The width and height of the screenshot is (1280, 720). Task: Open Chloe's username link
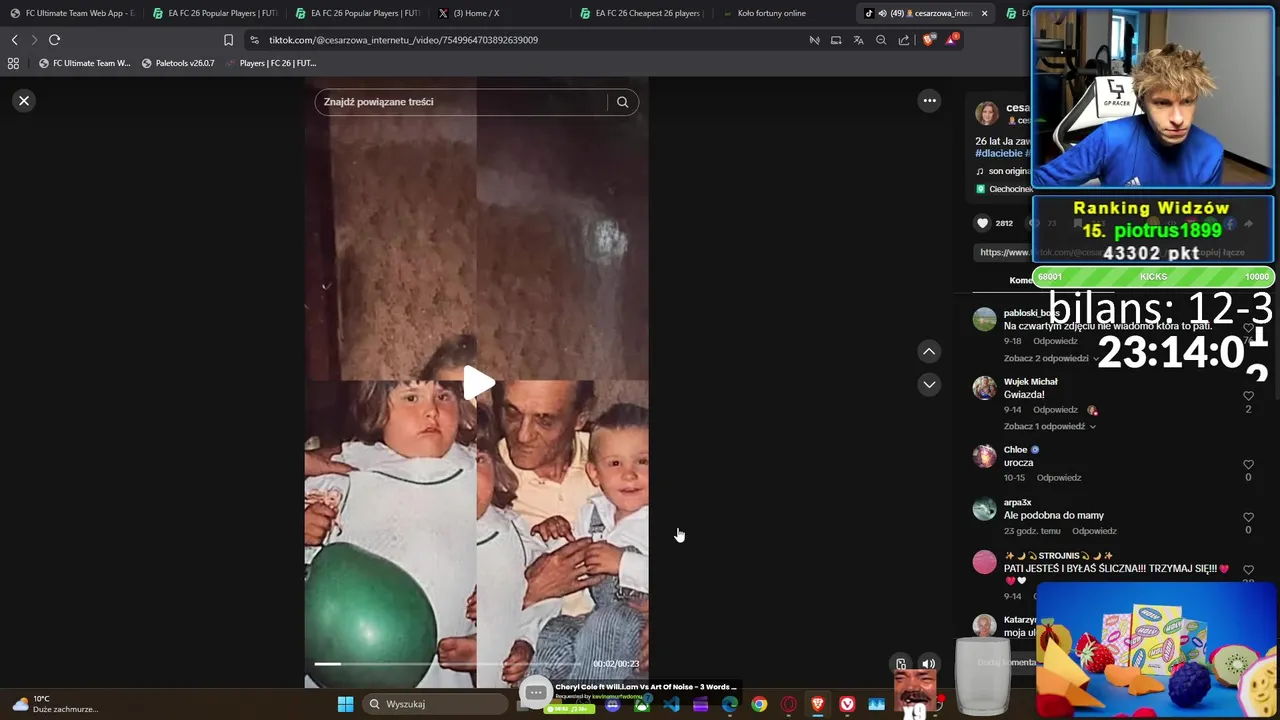pos(1015,450)
